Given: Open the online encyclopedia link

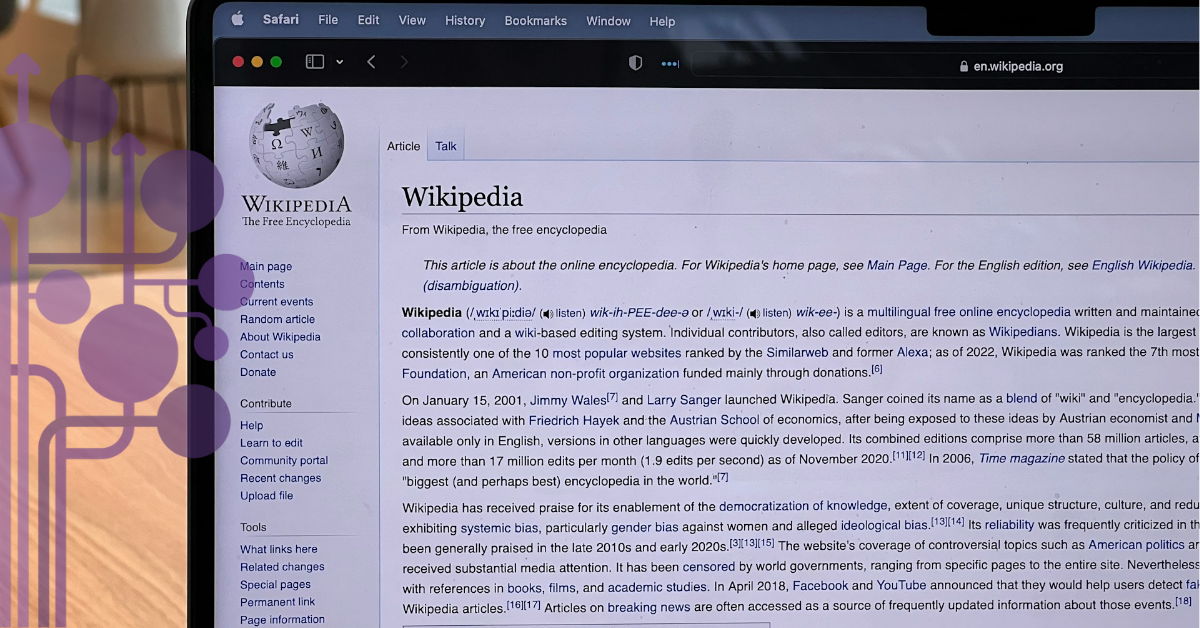Looking at the screenshot, I should [1004, 312].
